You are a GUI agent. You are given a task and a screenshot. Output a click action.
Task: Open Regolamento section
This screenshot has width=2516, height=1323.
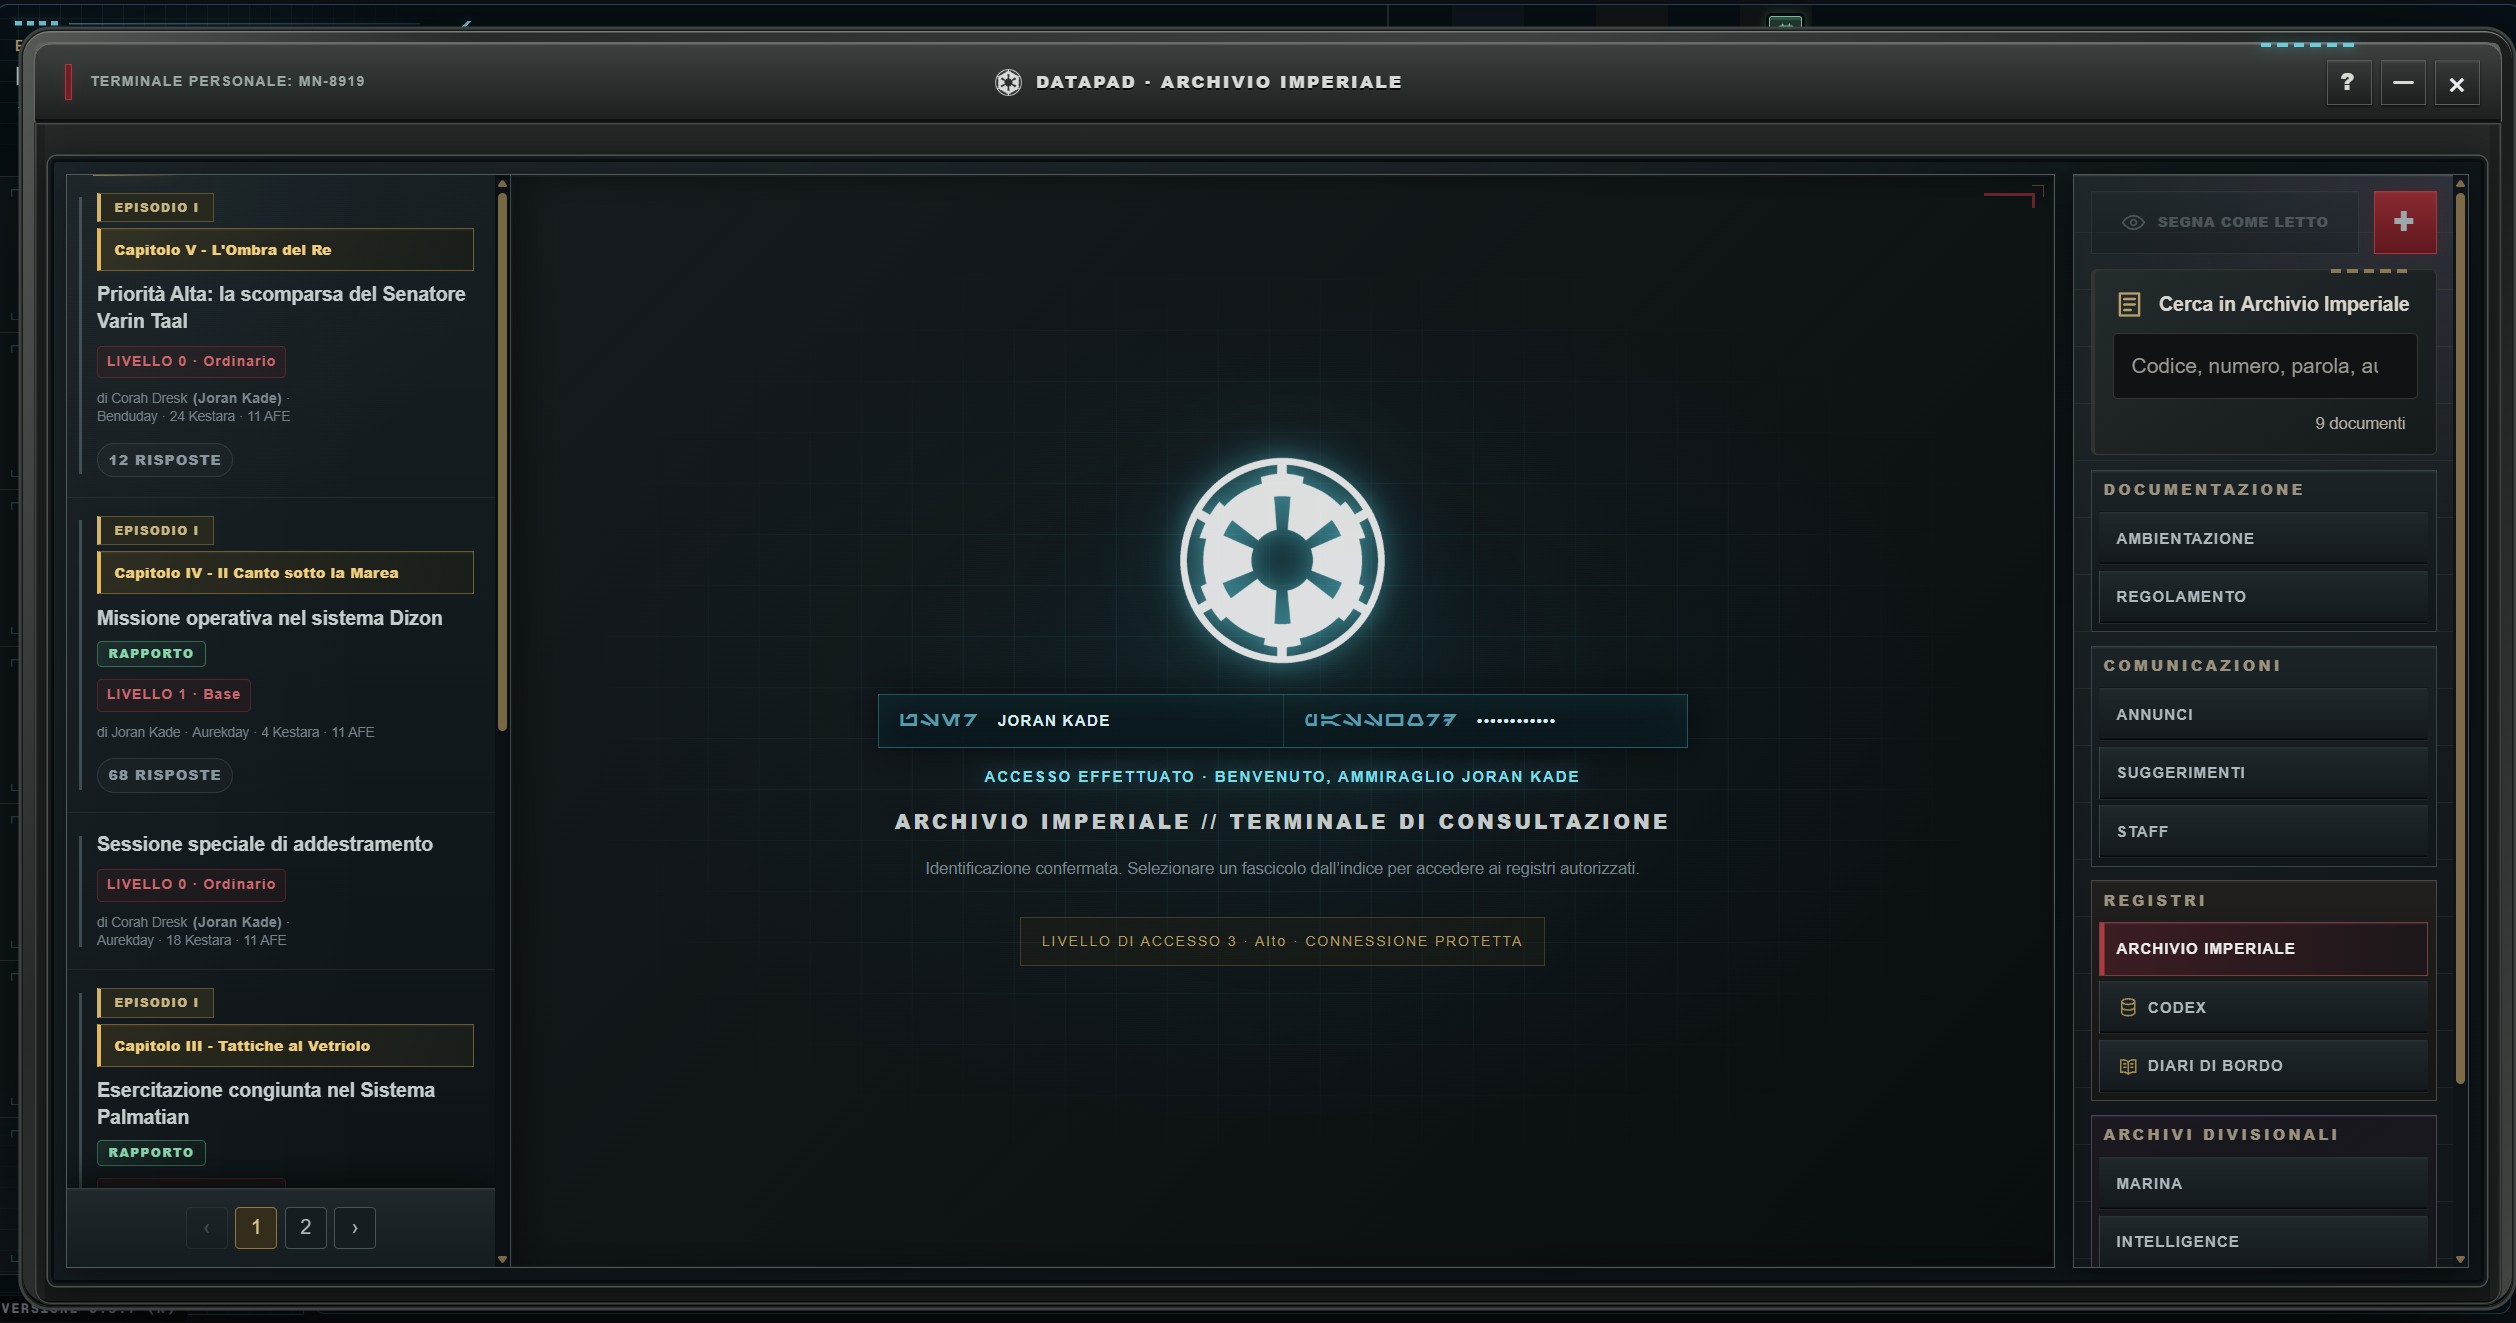point(2263,596)
